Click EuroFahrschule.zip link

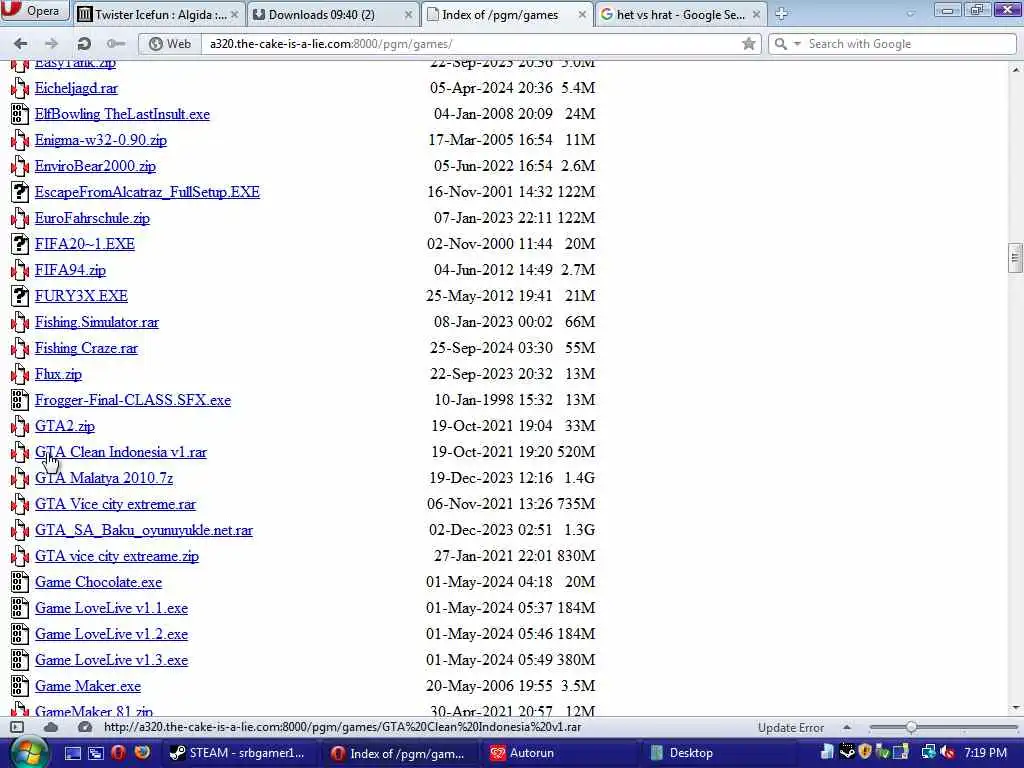[92, 218]
